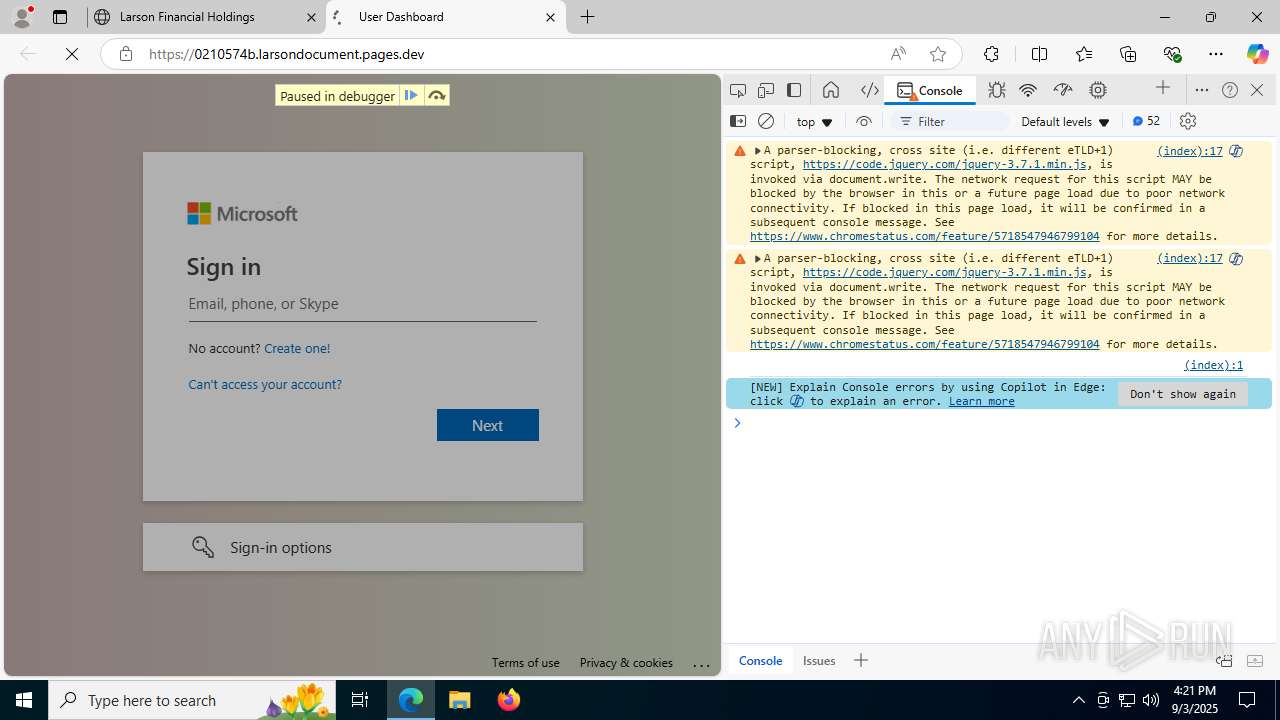The width and height of the screenshot is (1280, 720).
Task: Open the ellipsis menu in page footer
Action: (x=701, y=663)
